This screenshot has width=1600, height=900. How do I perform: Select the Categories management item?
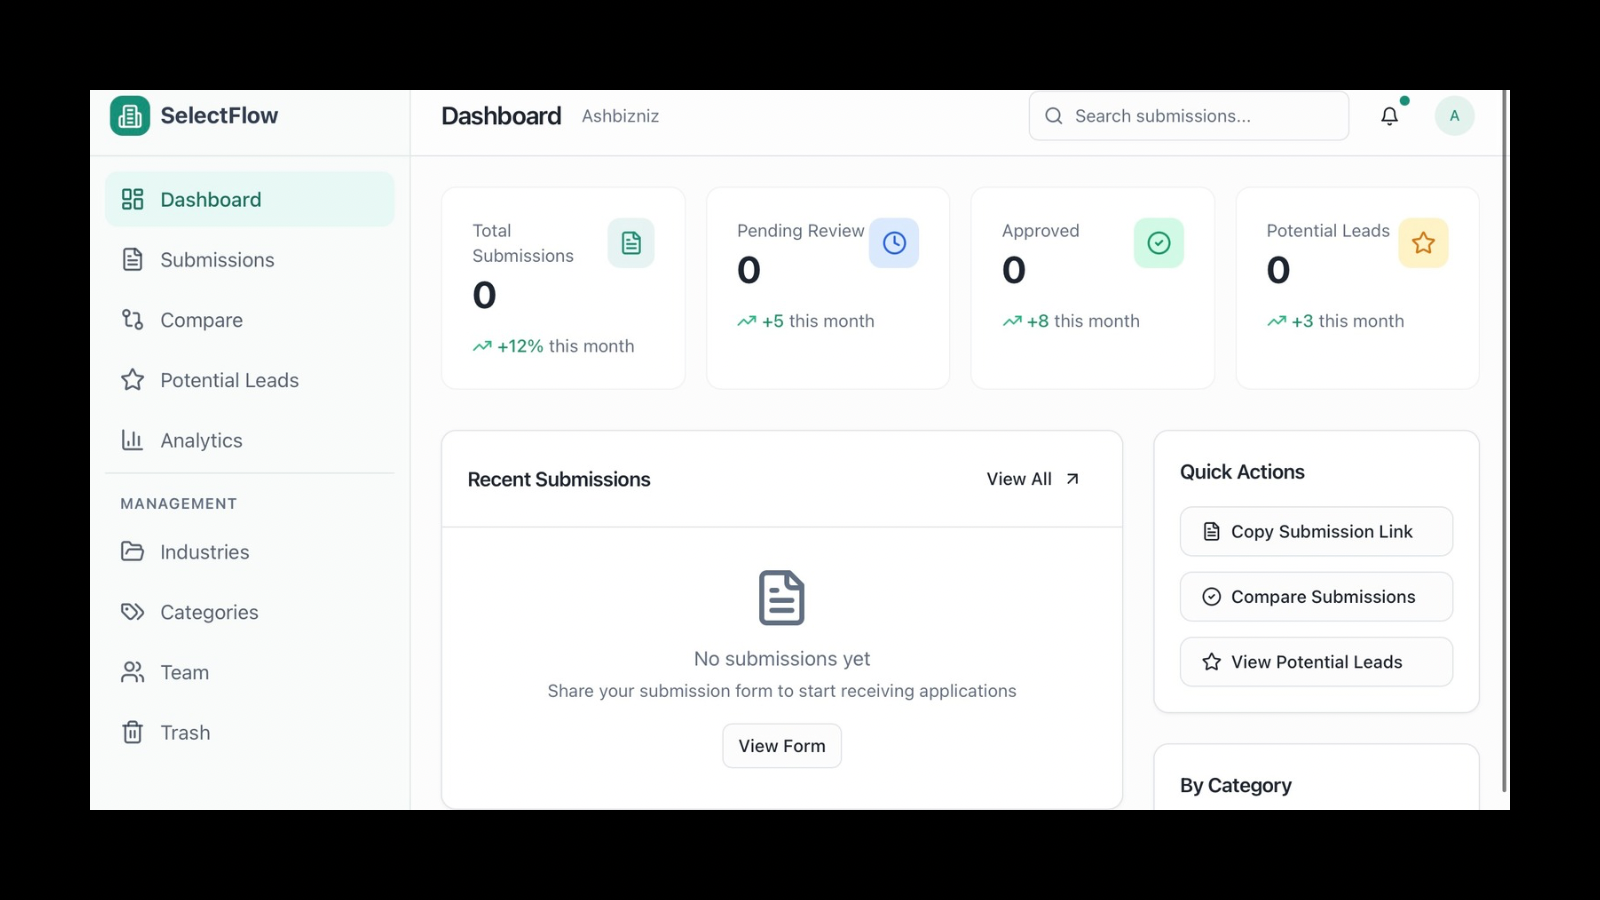pos(209,612)
